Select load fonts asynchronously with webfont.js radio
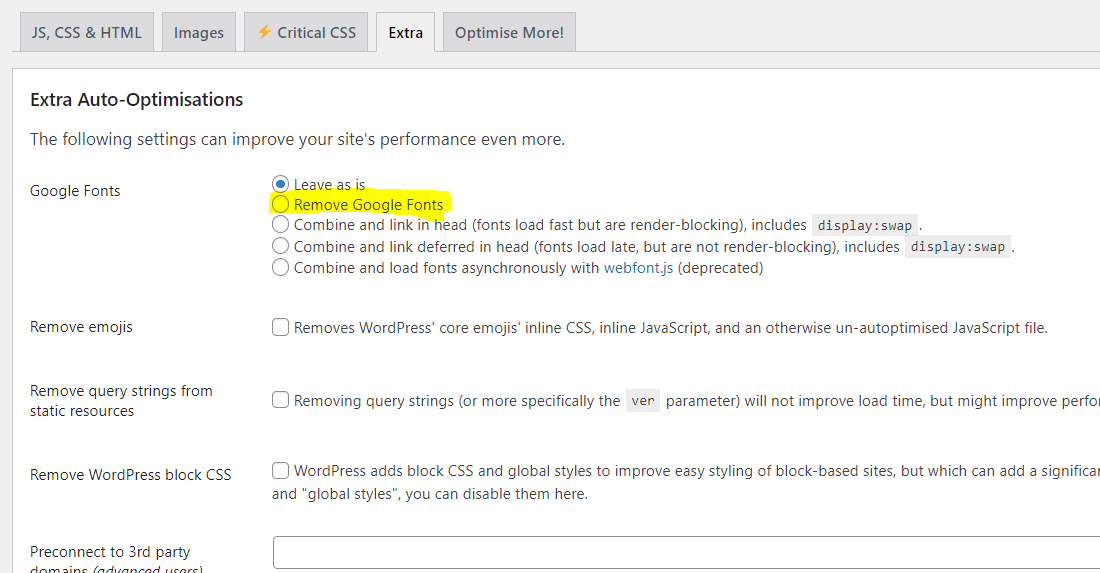The width and height of the screenshot is (1100, 573). click(x=281, y=267)
